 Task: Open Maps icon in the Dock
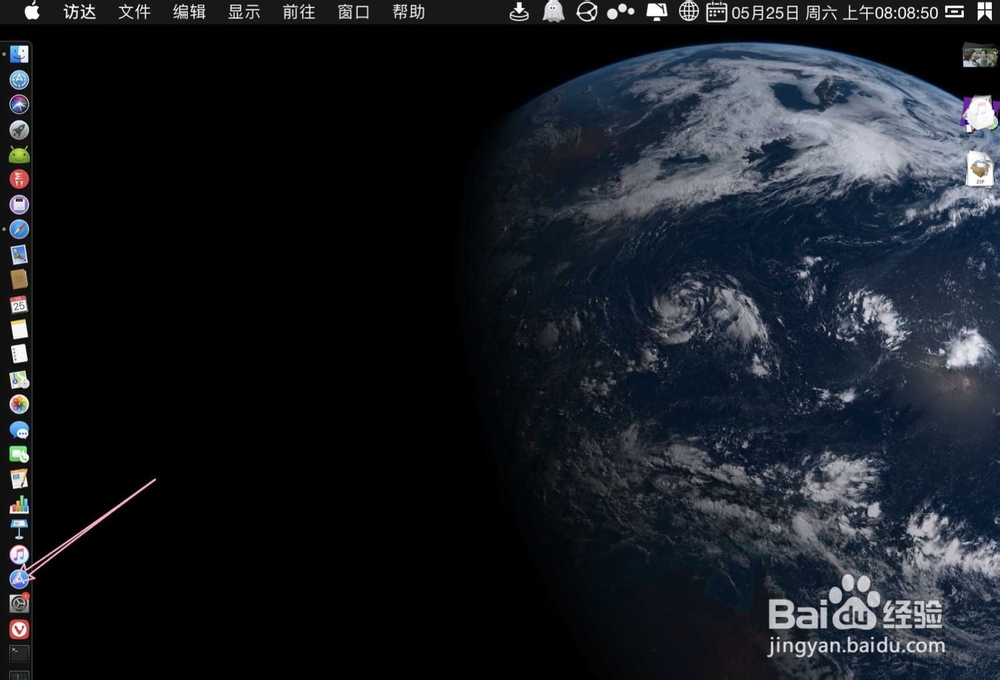pyautogui.click(x=19, y=380)
